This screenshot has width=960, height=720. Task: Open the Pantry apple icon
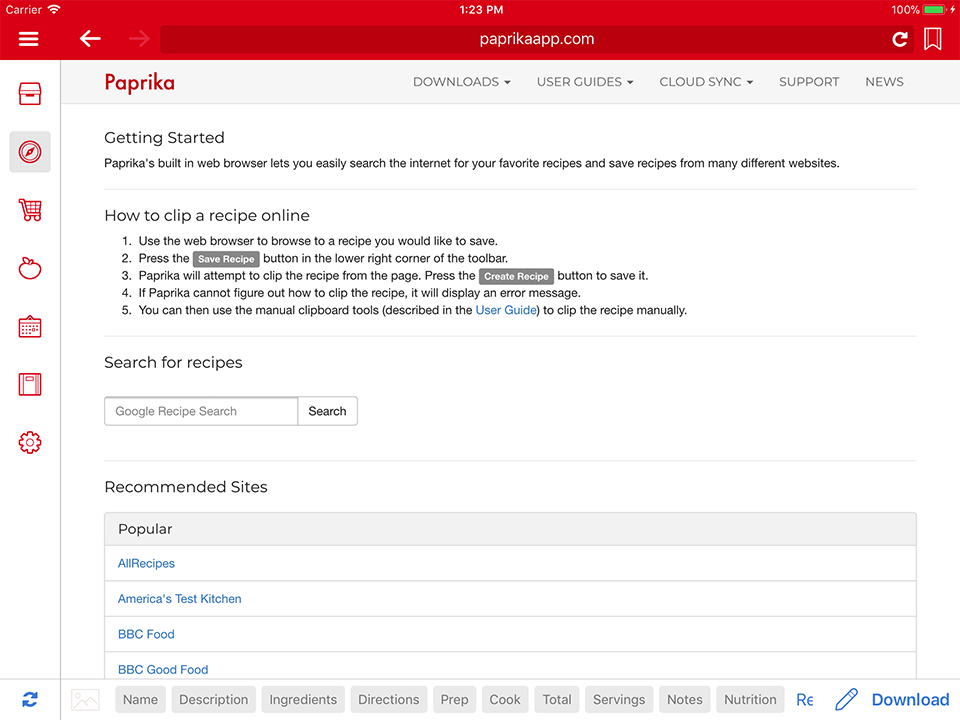[x=29, y=268]
